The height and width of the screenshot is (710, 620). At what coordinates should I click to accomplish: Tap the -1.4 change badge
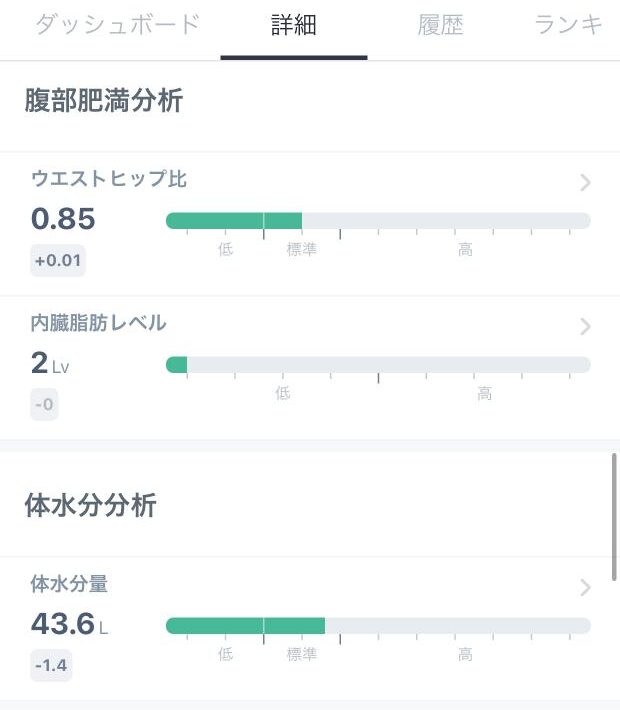tap(51, 666)
